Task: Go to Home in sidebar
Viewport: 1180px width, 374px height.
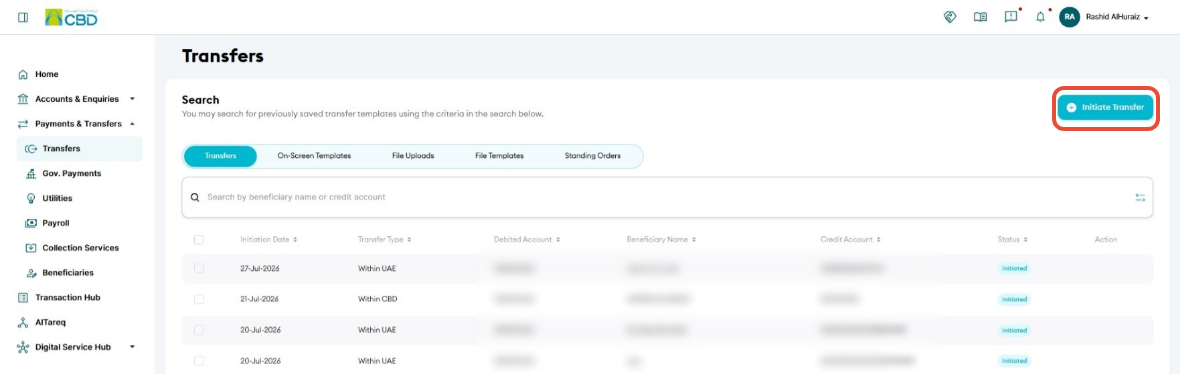Action: pyautogui.click(x=47, y=74)
